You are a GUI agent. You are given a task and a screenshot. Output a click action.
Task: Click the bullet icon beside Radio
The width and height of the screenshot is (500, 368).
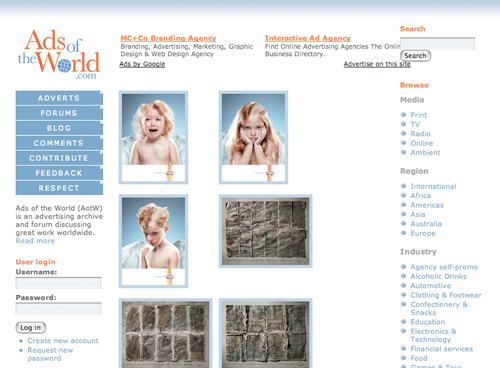coord(403,133)
